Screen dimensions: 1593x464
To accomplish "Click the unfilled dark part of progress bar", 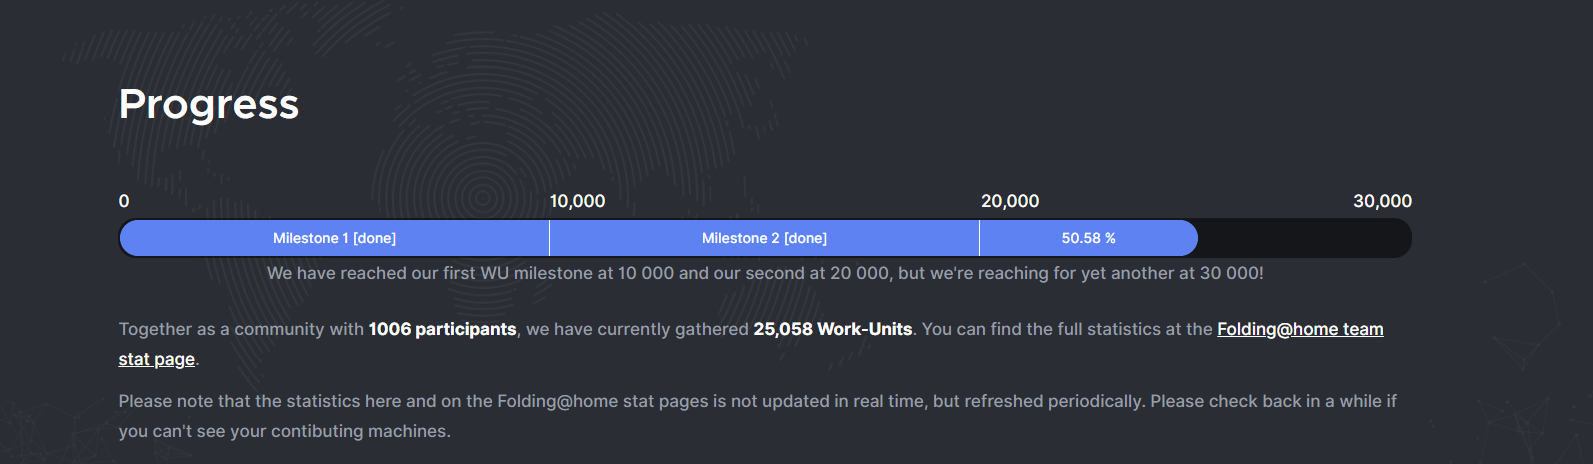I will click(x=1304, y=238).
